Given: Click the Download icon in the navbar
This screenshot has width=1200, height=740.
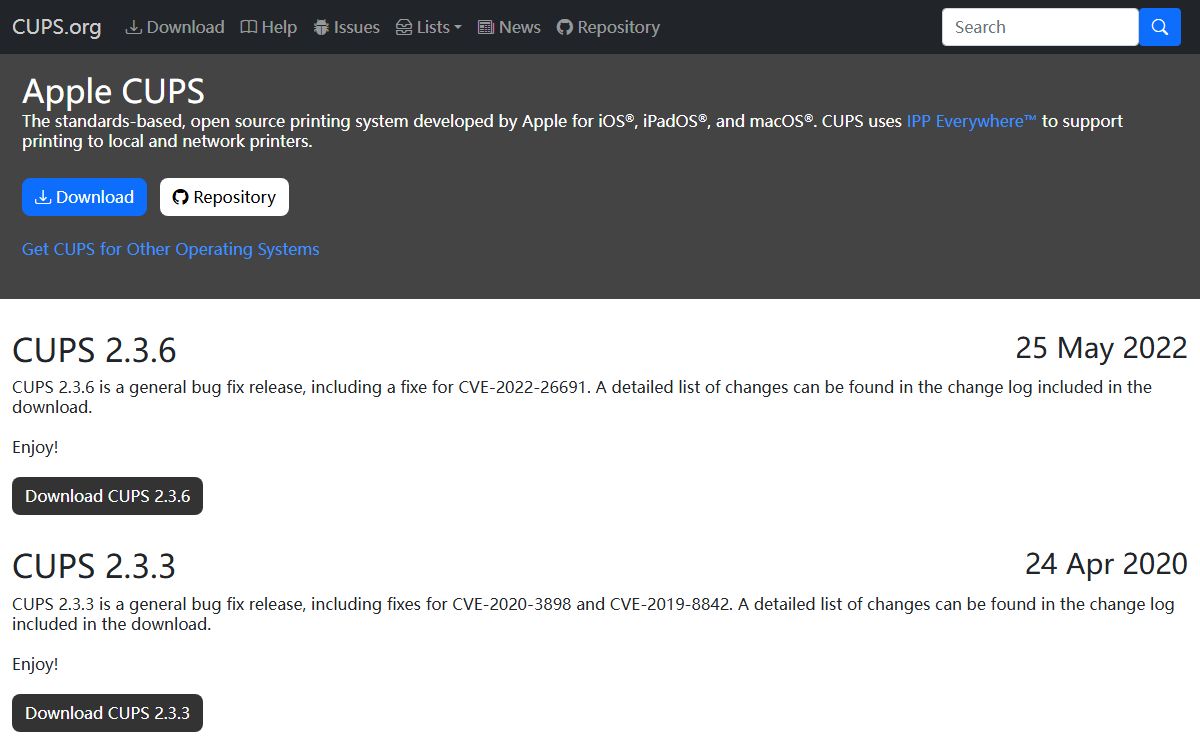Looking at the screenshot, I should pos(134,27).
